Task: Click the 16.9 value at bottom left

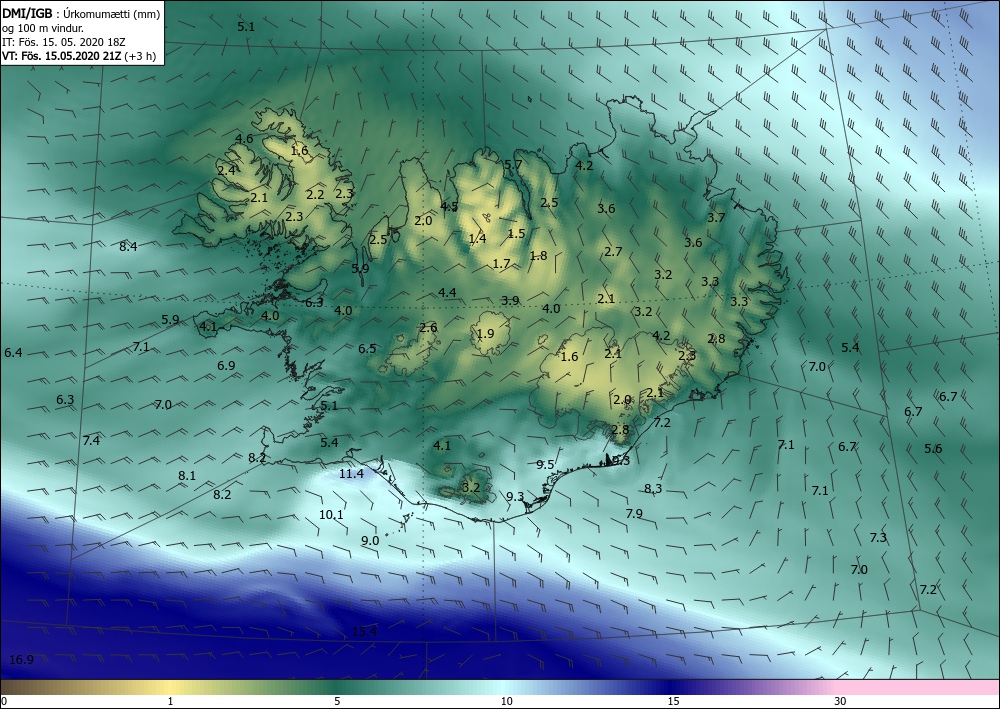Action: click(x=22, y=659)
